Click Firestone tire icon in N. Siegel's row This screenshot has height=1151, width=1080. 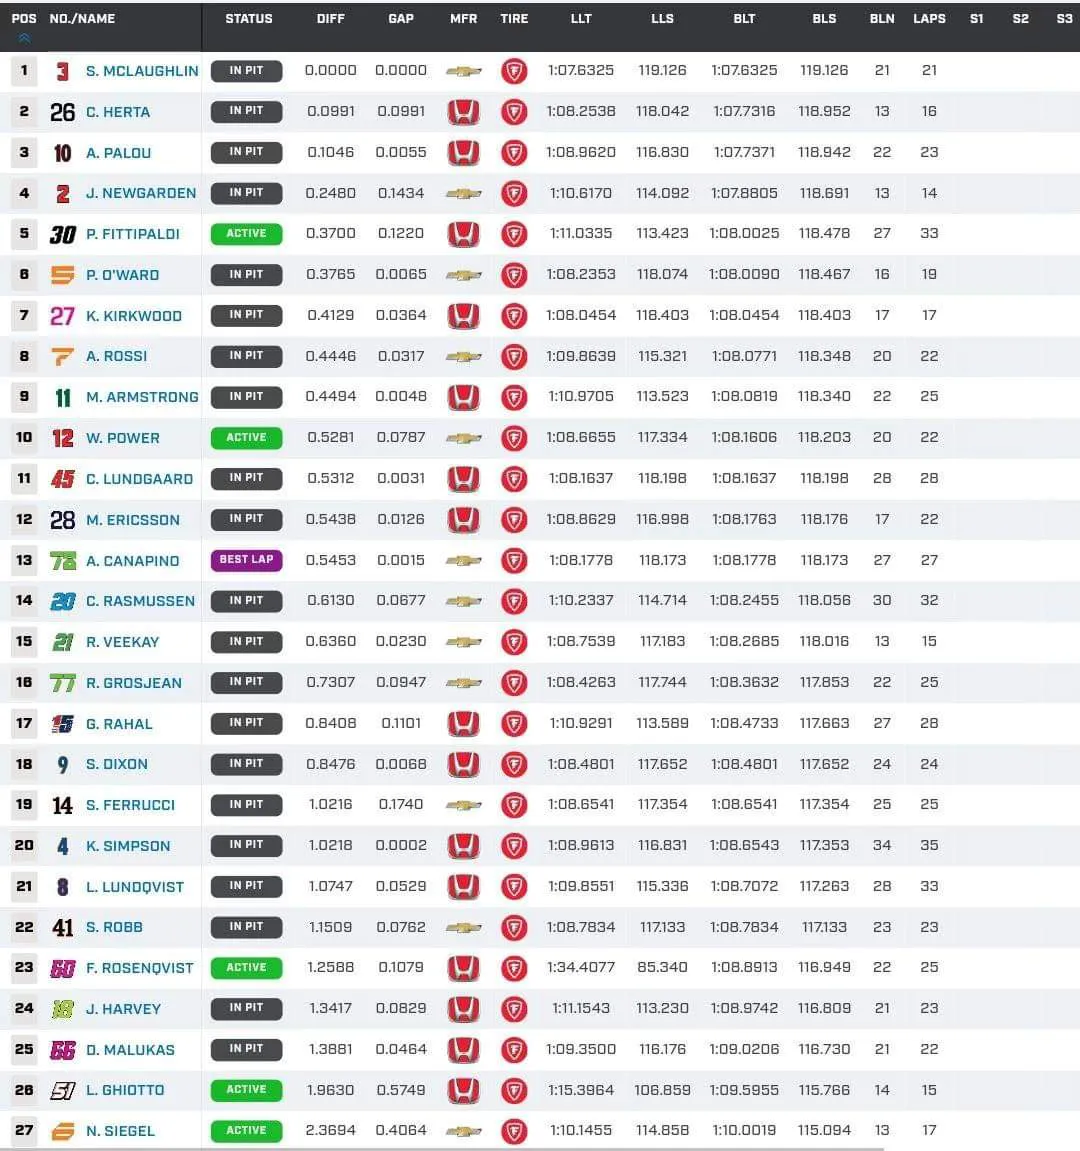[x=514, y=1131]
